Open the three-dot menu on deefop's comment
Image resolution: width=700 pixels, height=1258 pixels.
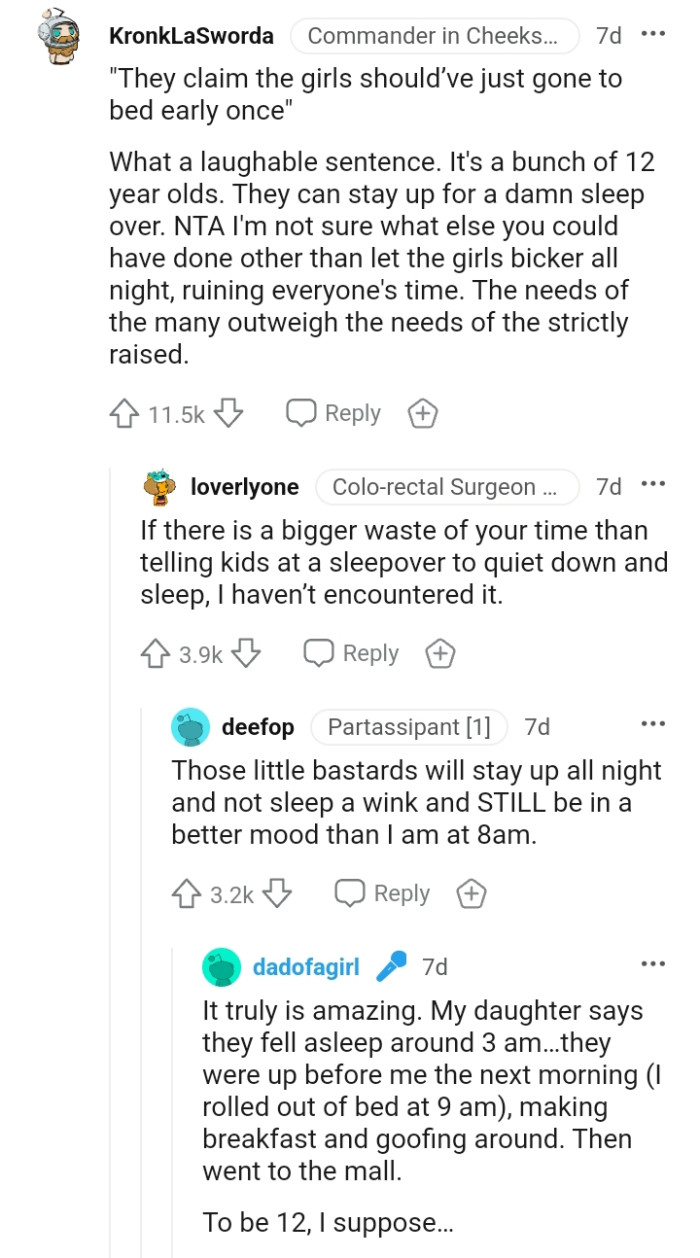tap(653, 726)
